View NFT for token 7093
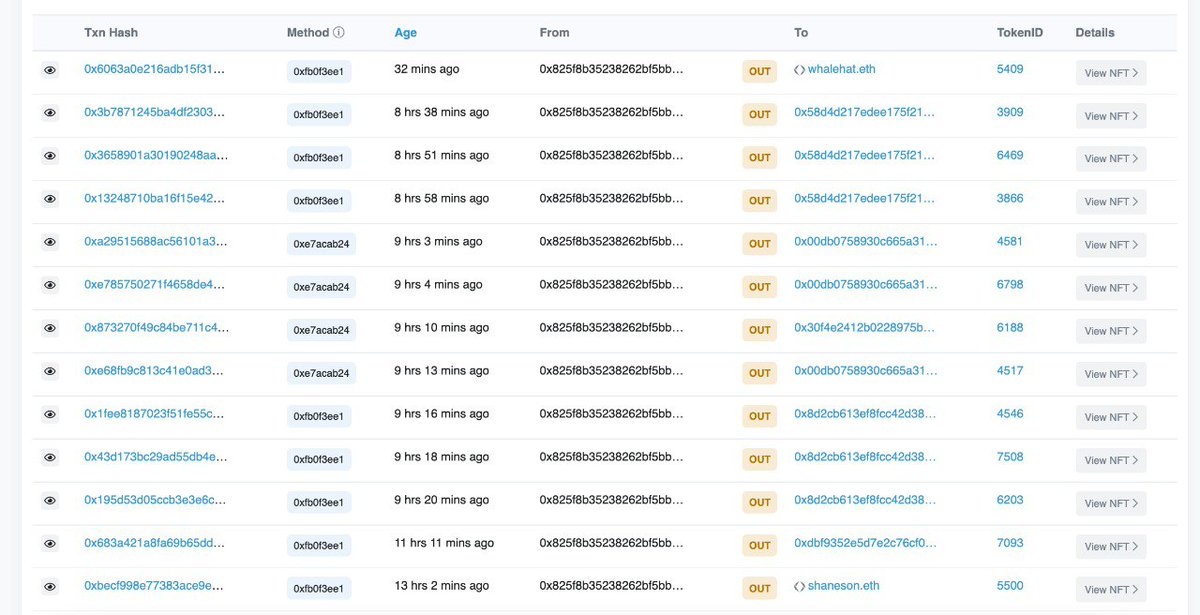The image size is (1200, 615). [x=1111, y=546]
